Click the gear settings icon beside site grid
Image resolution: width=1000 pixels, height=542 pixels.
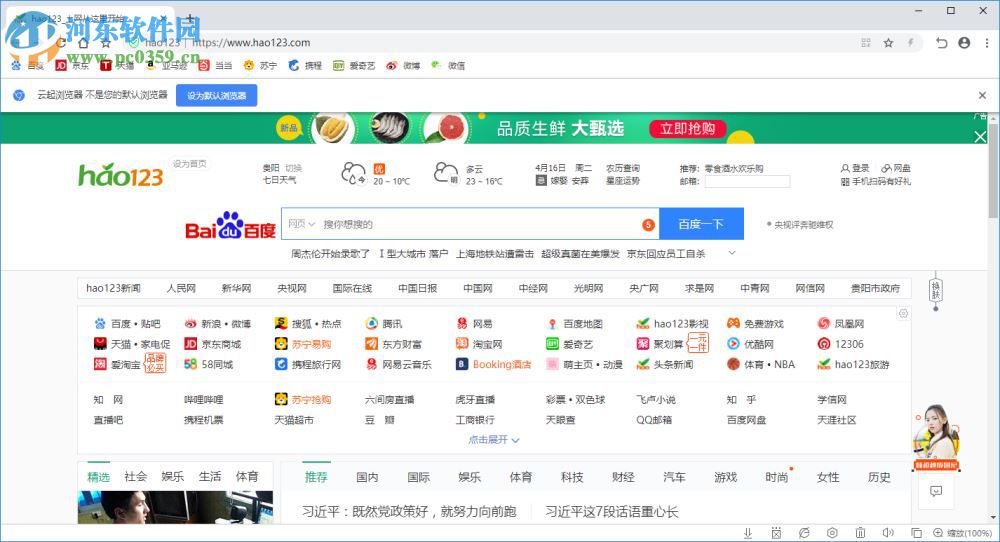[x=903, y=314]
